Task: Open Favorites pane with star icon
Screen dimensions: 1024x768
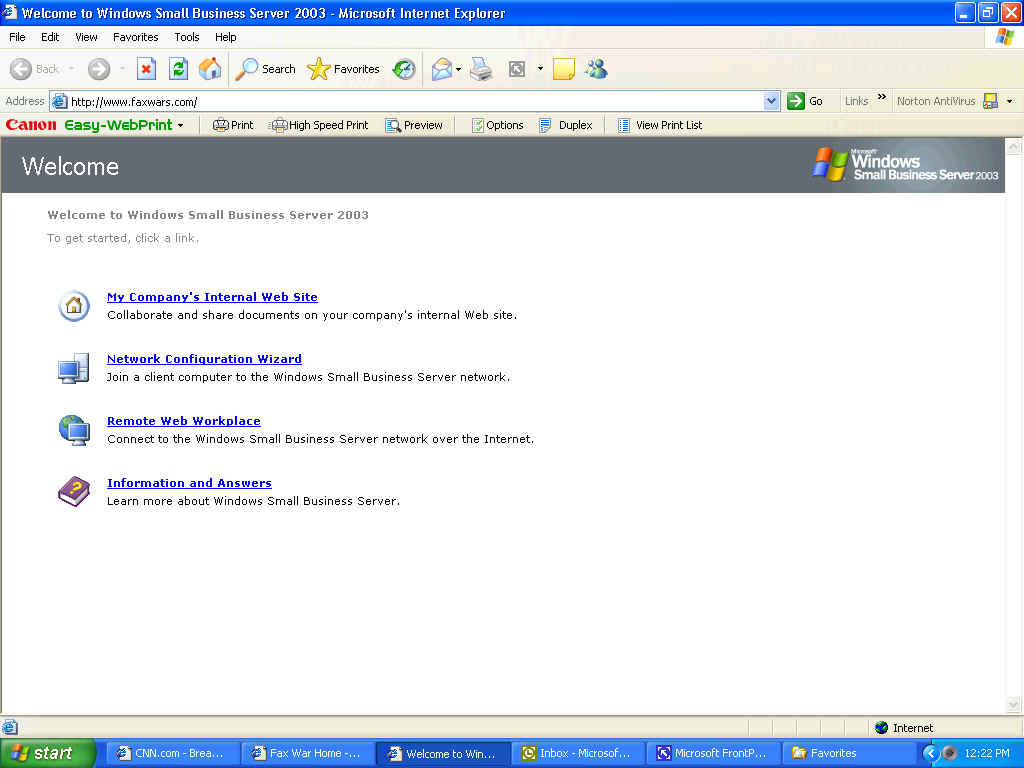Action: [319, 69]
